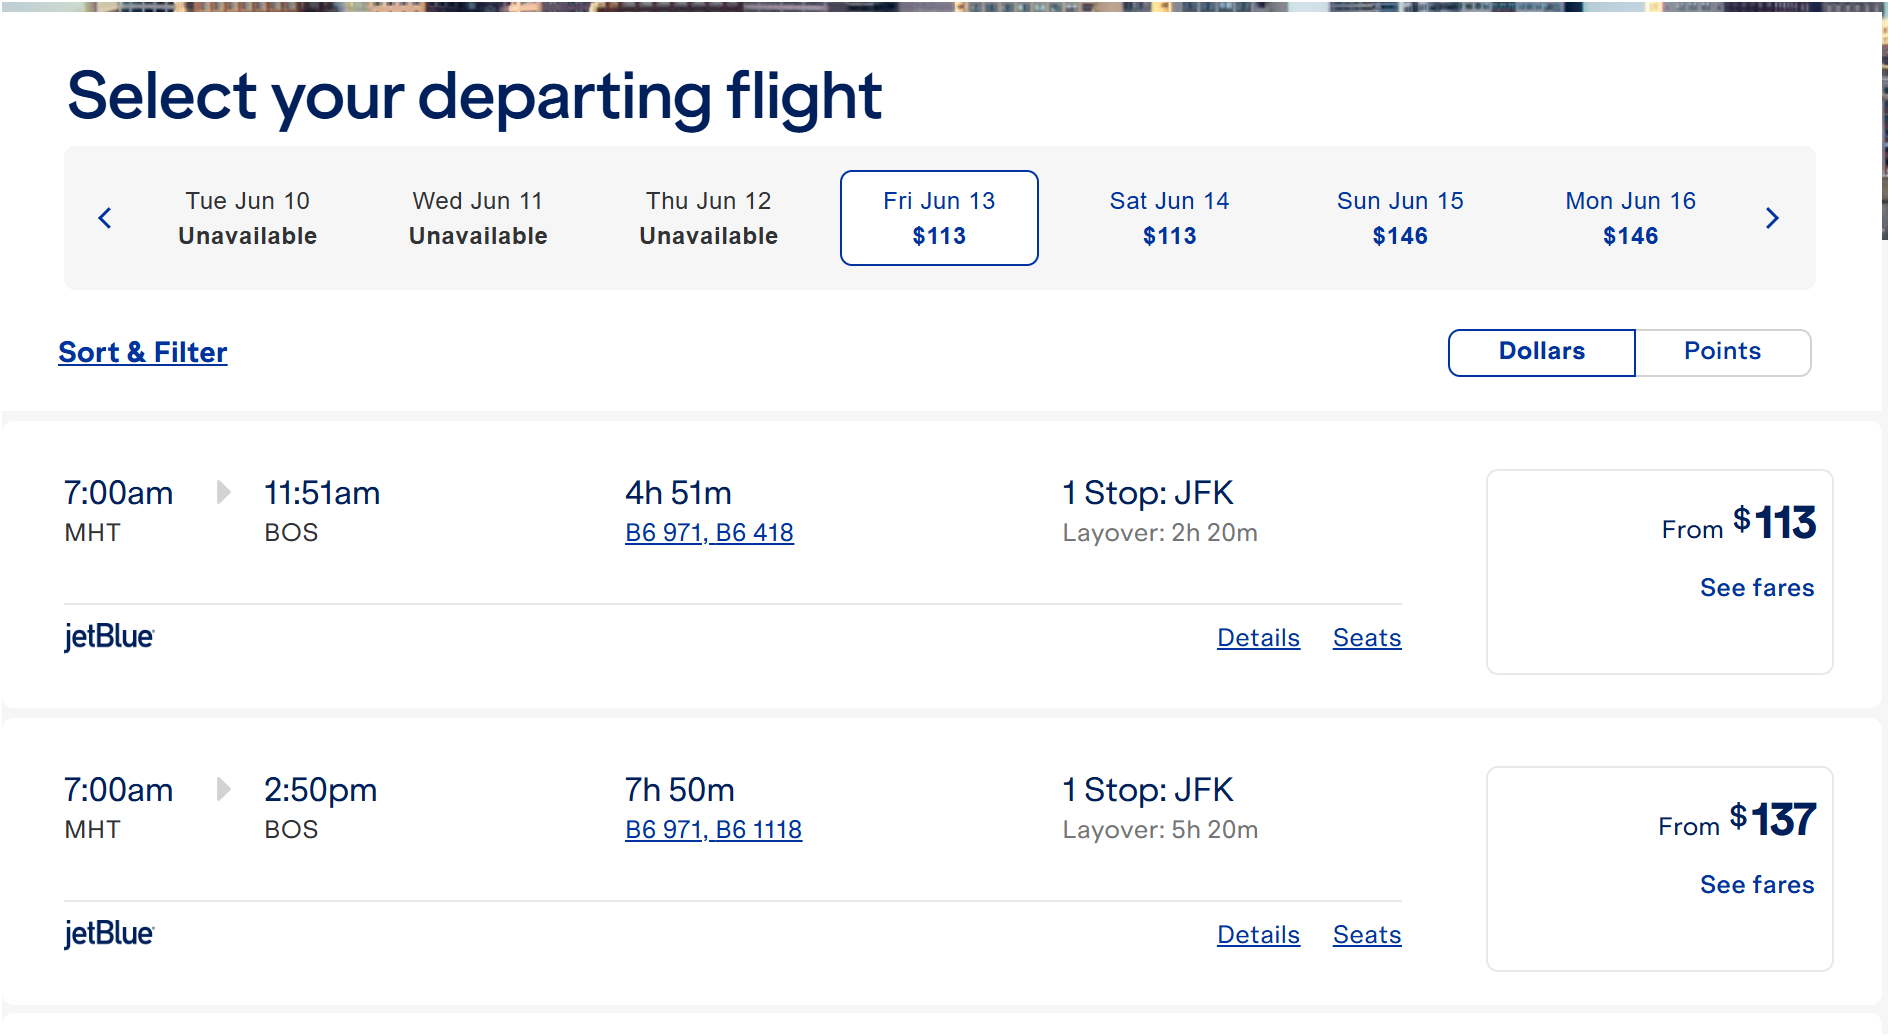
Task: Advance to next week of dates
Action: 1772,218
